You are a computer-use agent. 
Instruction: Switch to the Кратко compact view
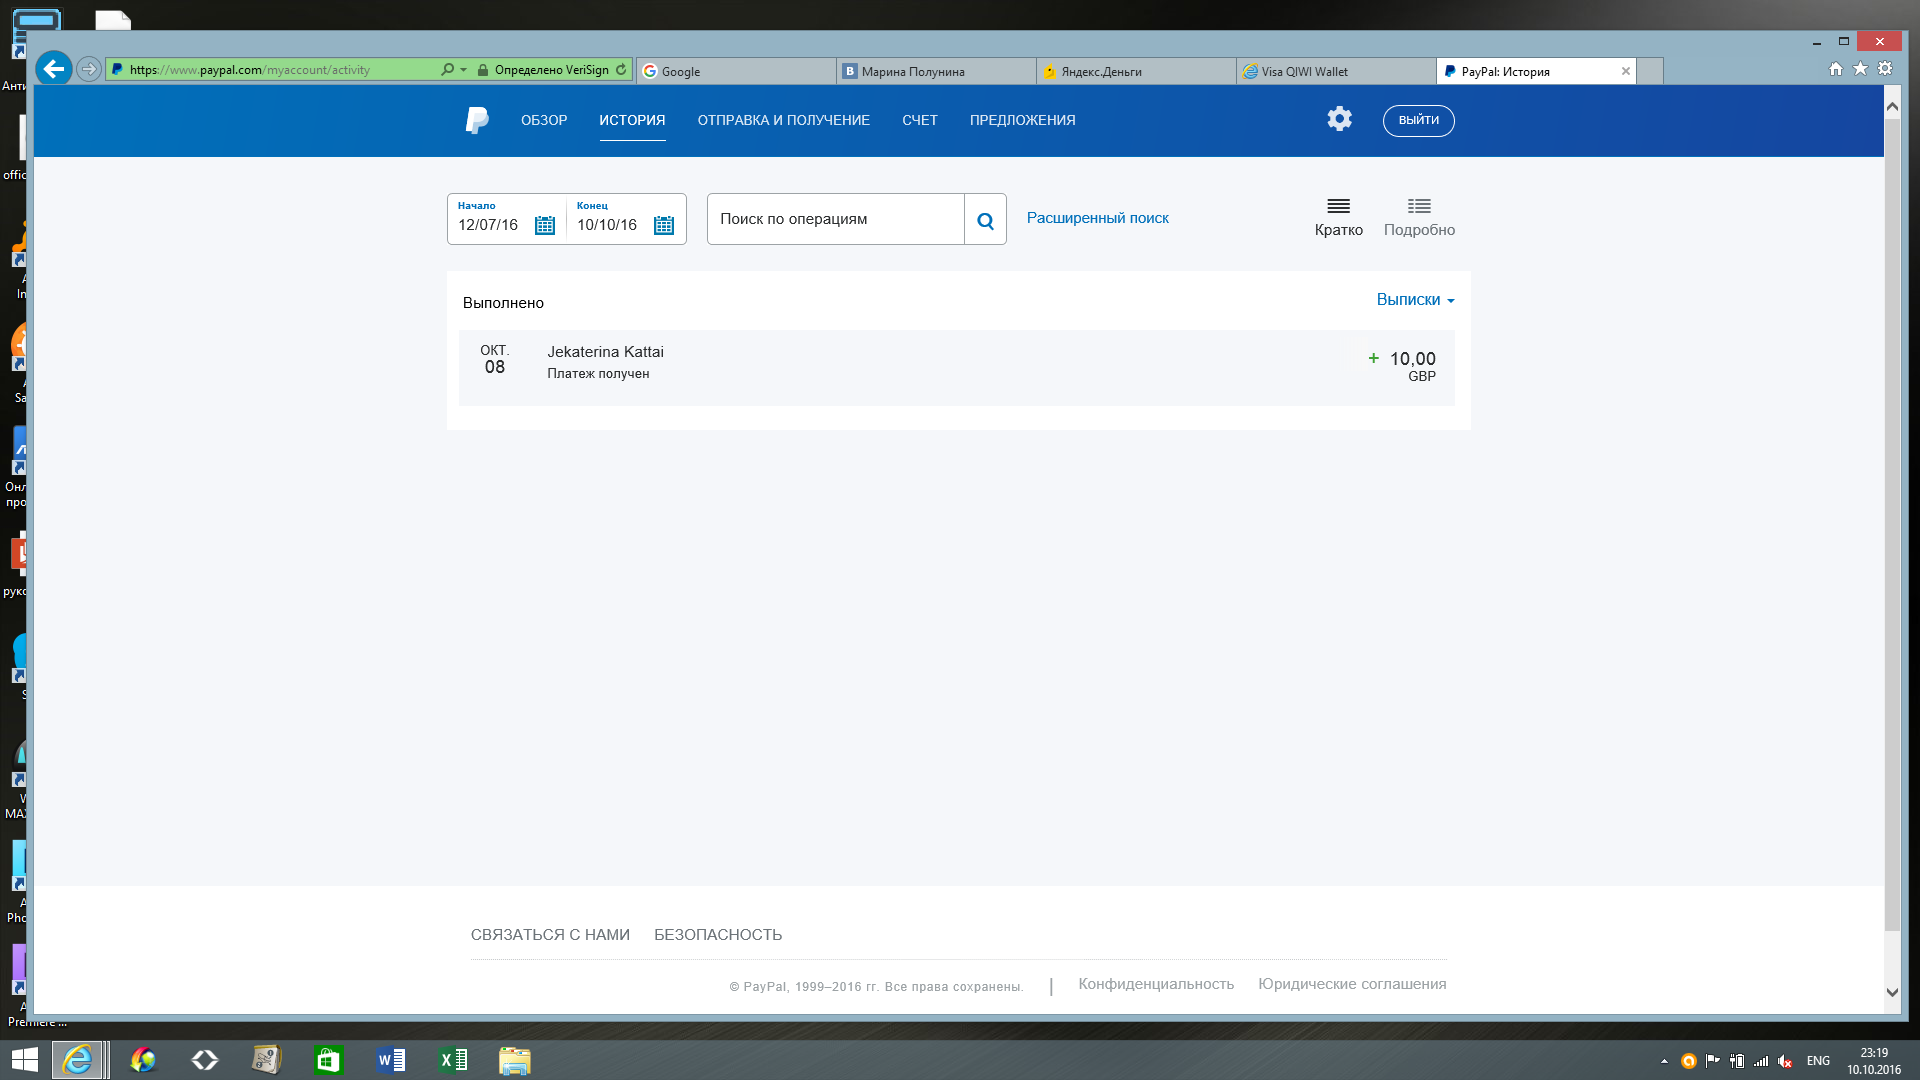pyautogui.click(x=1338, y=217)
